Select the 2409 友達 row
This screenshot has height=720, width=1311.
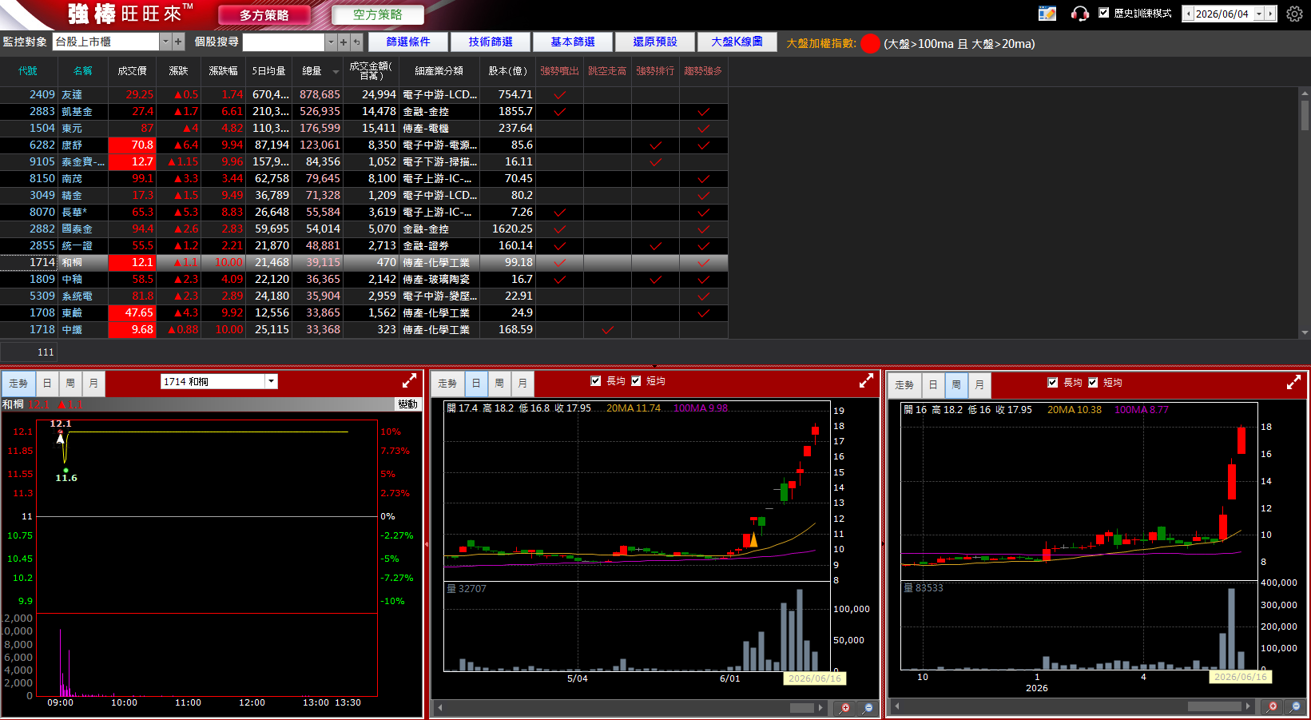(364, 94)
